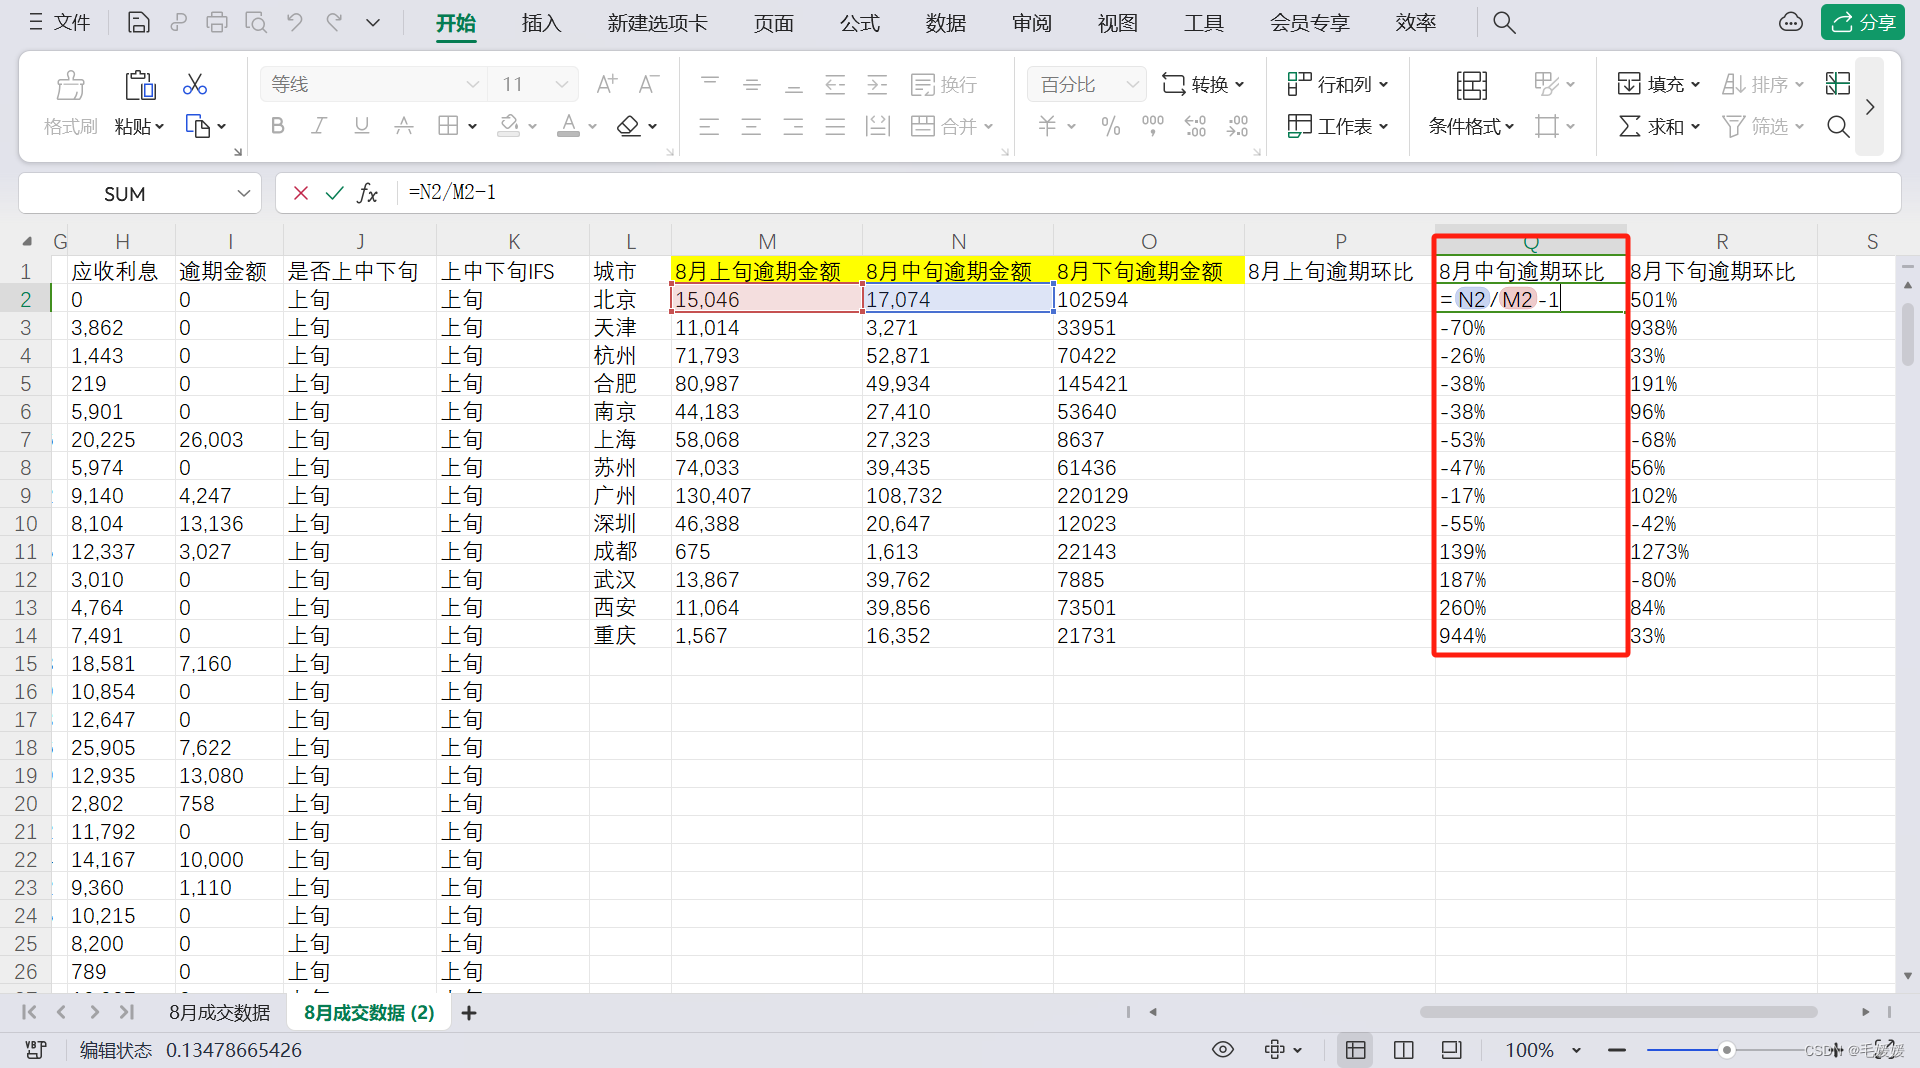Click the Print icon in the quick toolbar
The height and width of the screenshot is (1068, 1920).
(217, 22)
